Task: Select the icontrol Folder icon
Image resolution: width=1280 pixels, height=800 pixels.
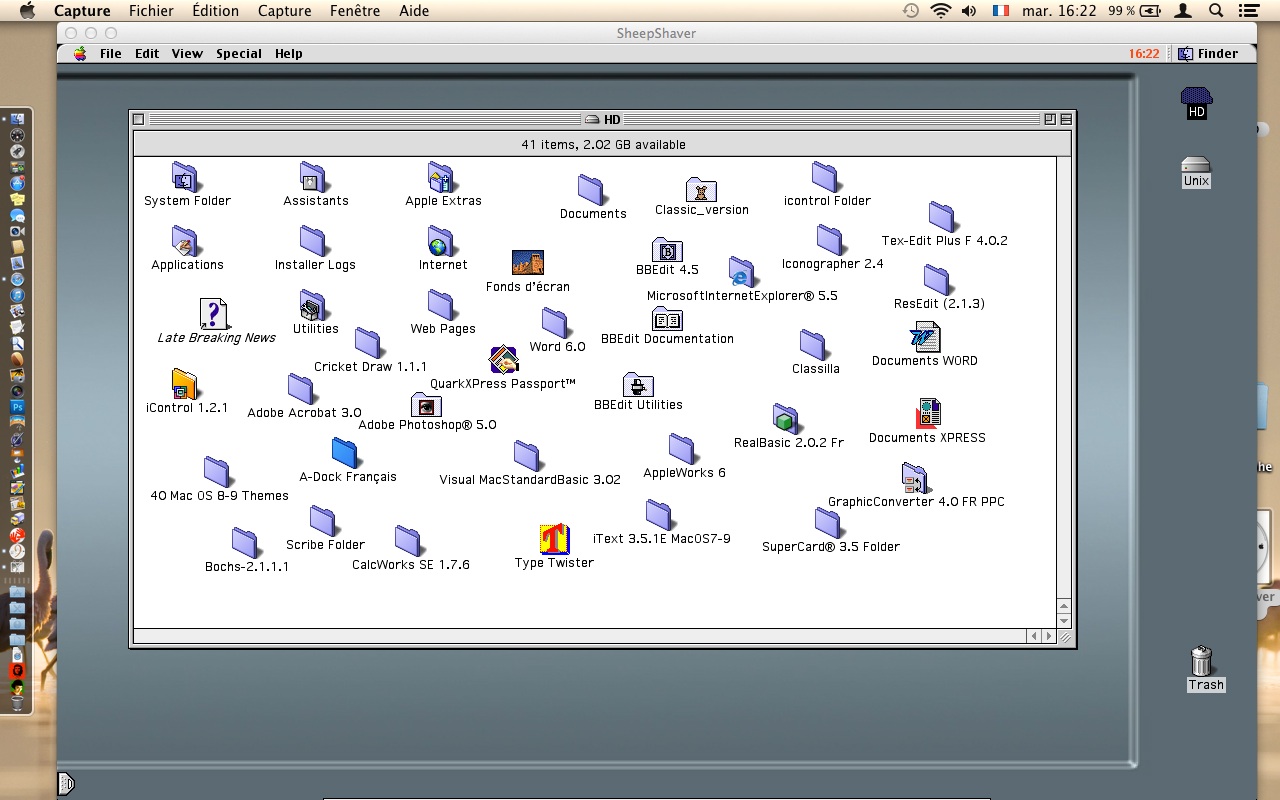Action: [826, 177]
